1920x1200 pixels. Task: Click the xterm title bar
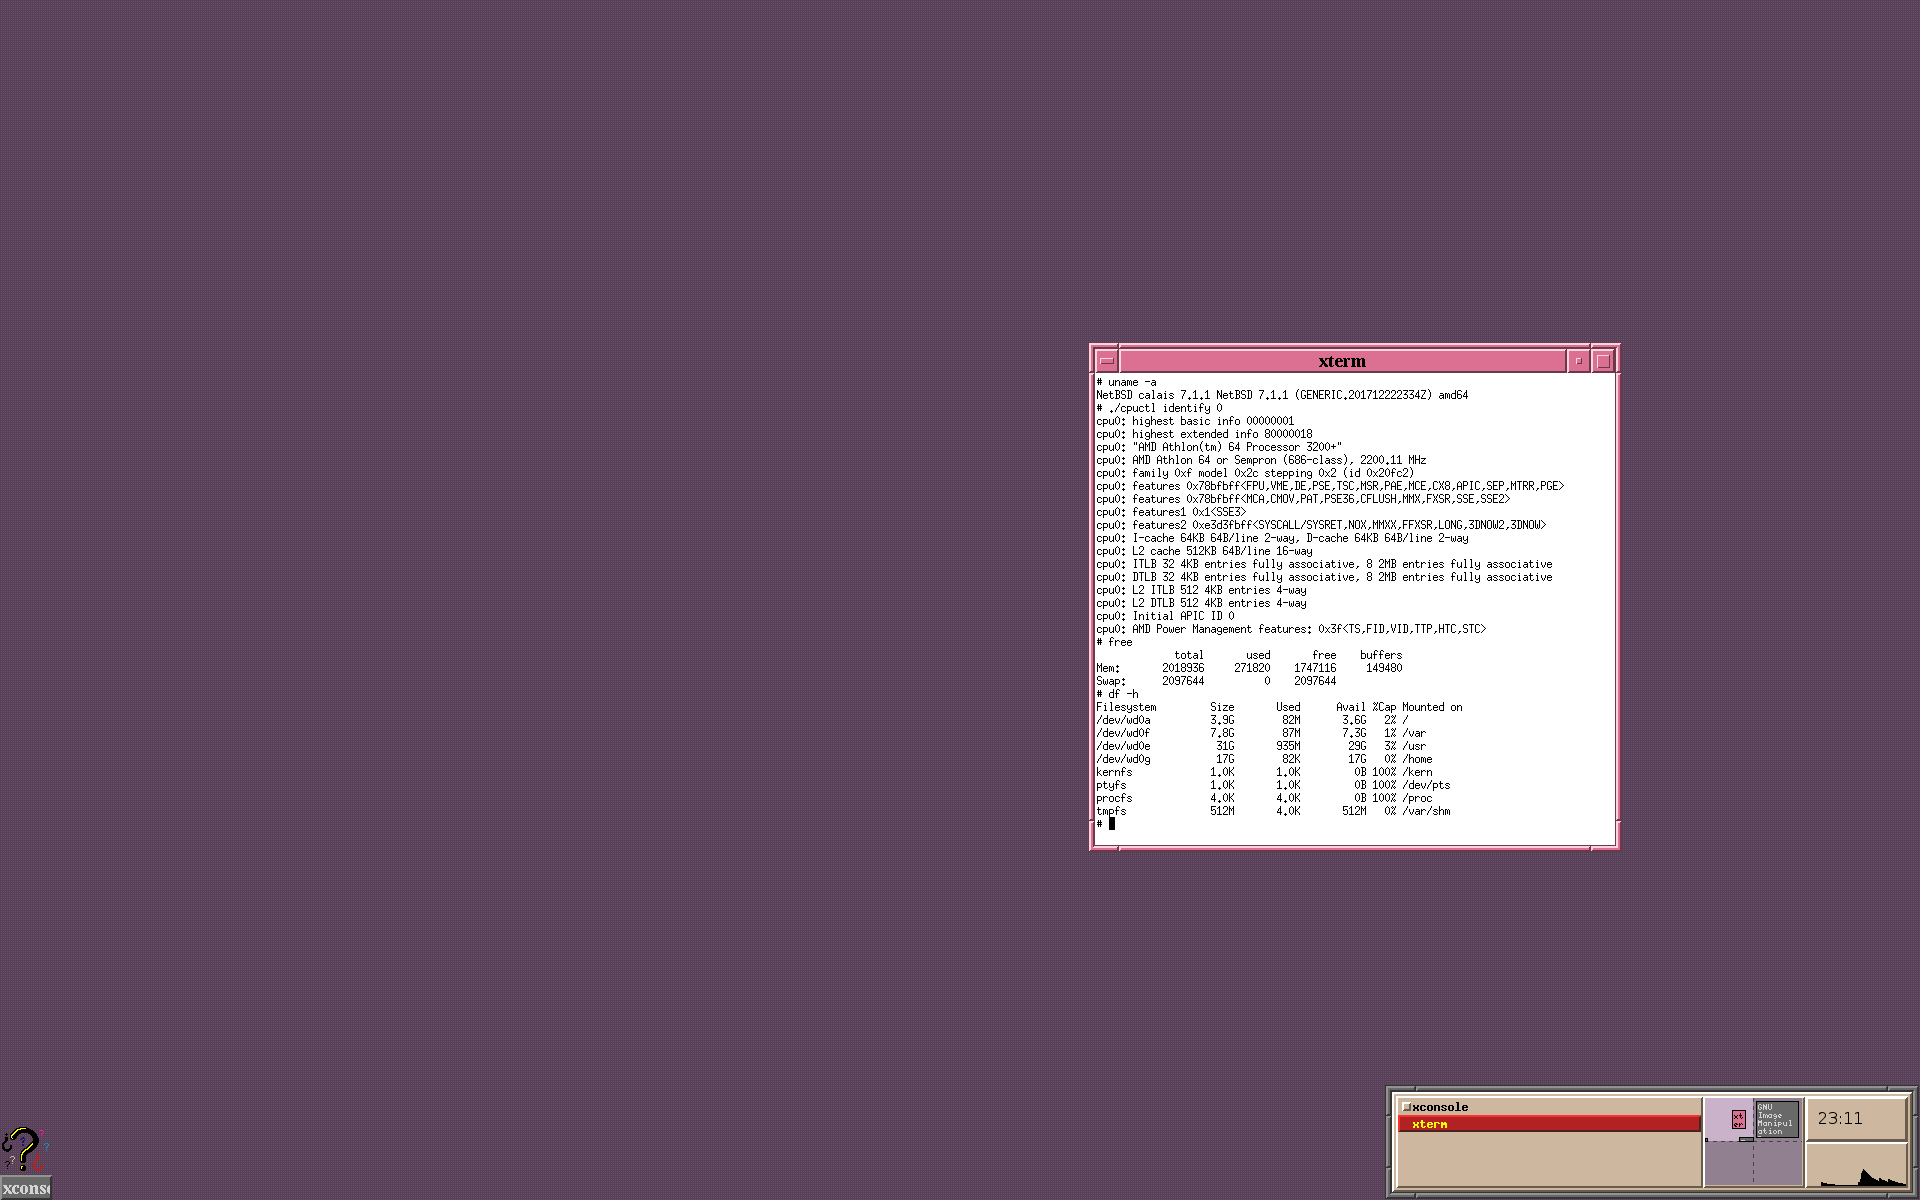[x=1341, y=361]
